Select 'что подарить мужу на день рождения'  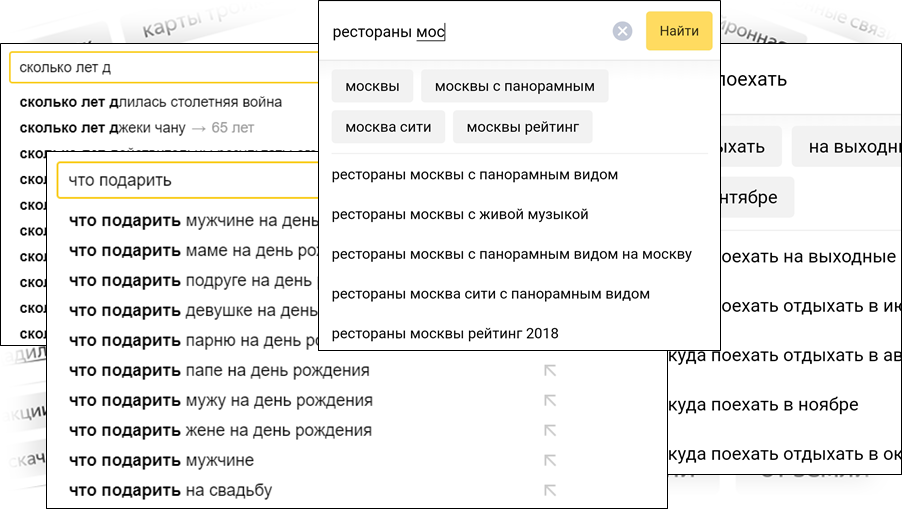(x=221, y=400)
